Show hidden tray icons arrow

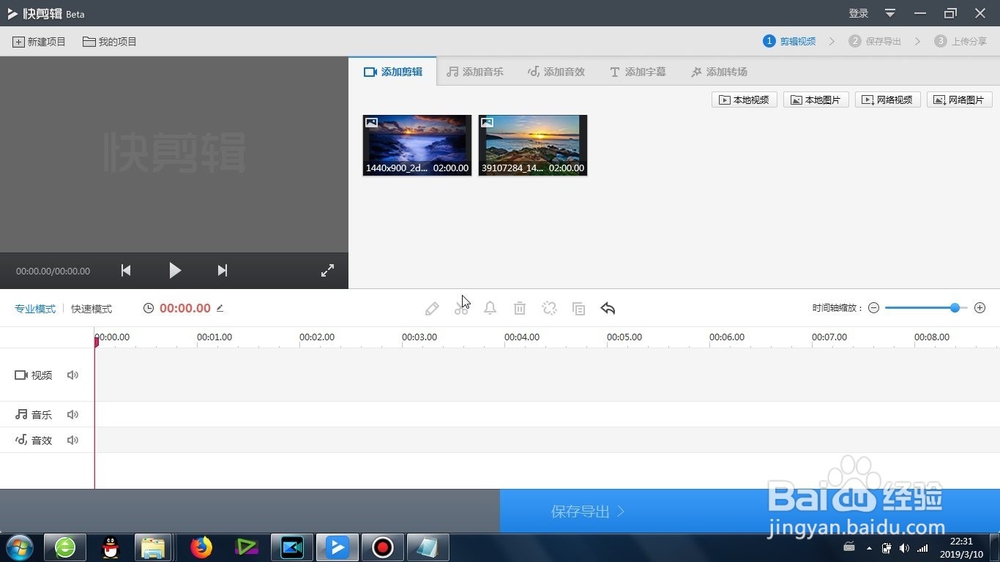pyautogui.click(x=869, y=548)
